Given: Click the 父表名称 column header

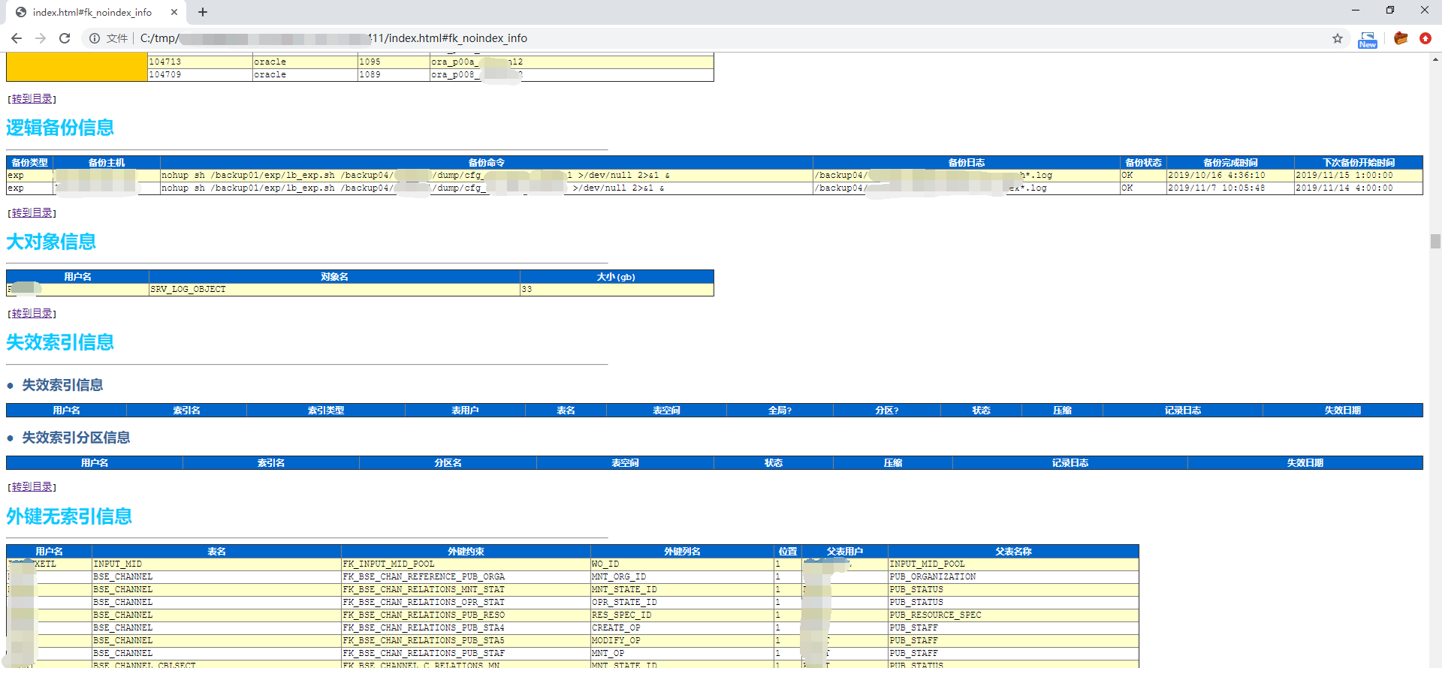Looking at the screenshot, I should pyautogui.click(x=1013, y=552).
